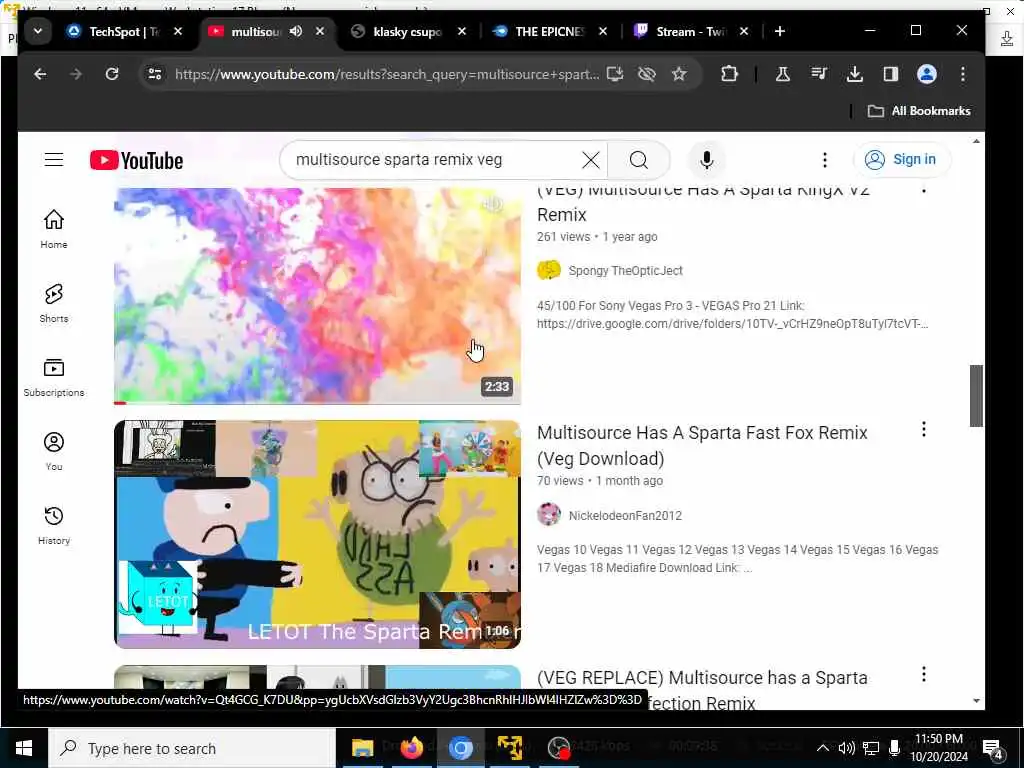Open History in the sidebar
This screenshot has width=1024, height=768.
pyautogui.click(x=54, y=525)
